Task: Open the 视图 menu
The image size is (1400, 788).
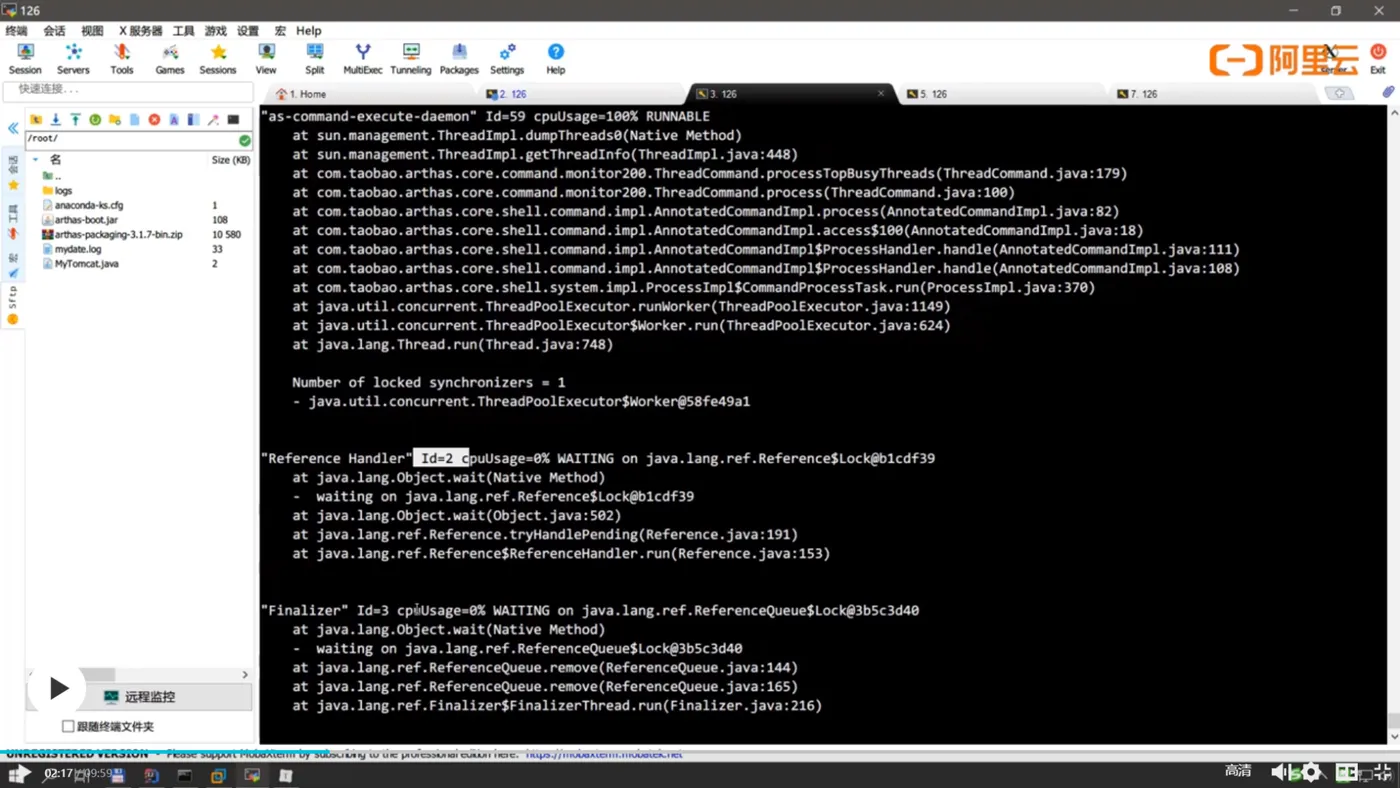Action: tap(92, 31)
